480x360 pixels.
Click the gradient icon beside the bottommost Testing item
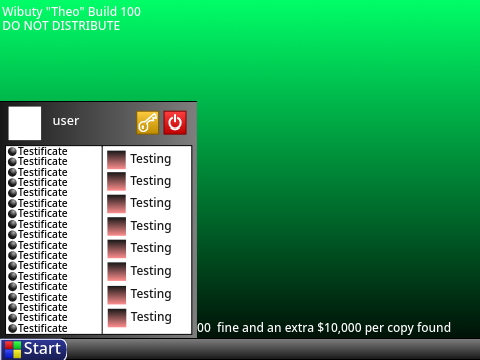point(117,317)
